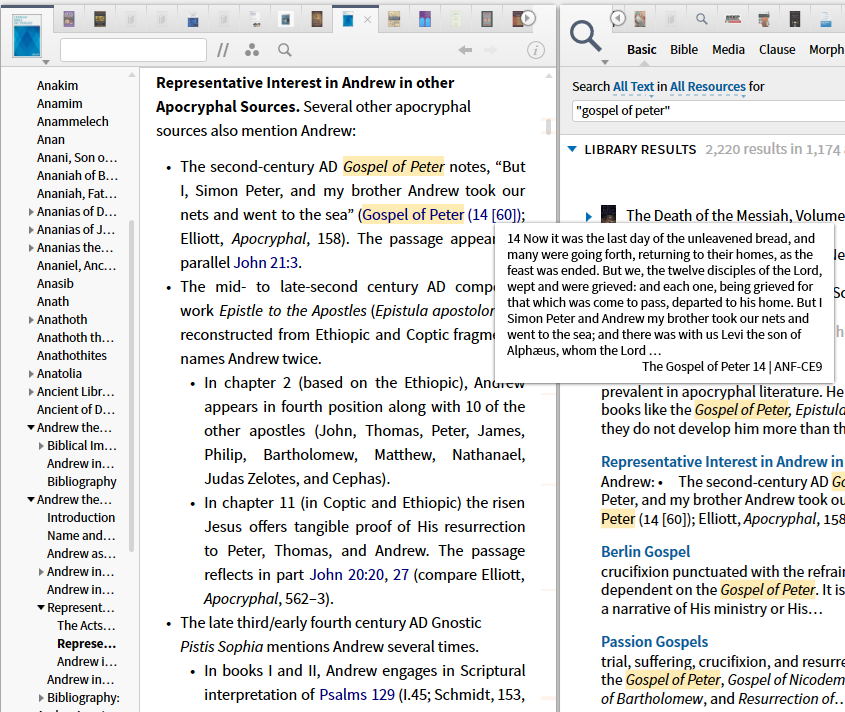Screen dimensions: 845x712
Task: Open the John 20:20 reference link
Action: click(x=347, y=575)
